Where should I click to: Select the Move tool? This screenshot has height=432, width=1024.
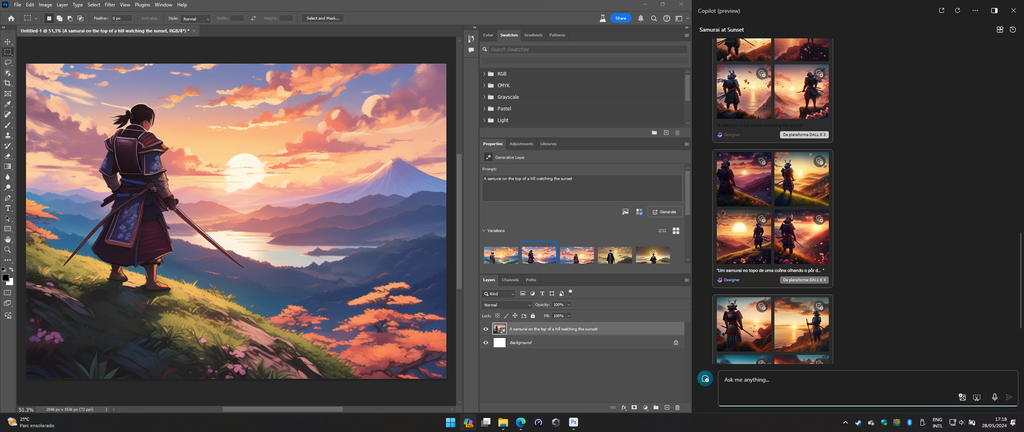(8, 41)
